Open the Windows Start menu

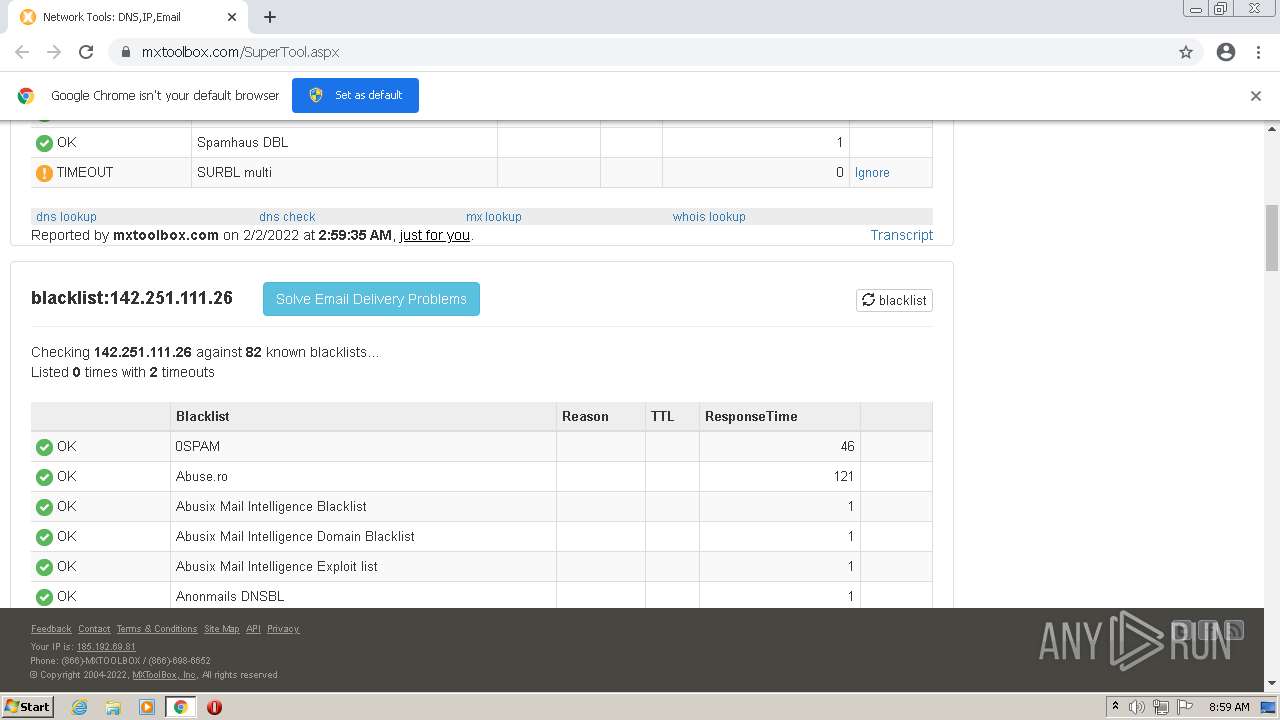28,706
